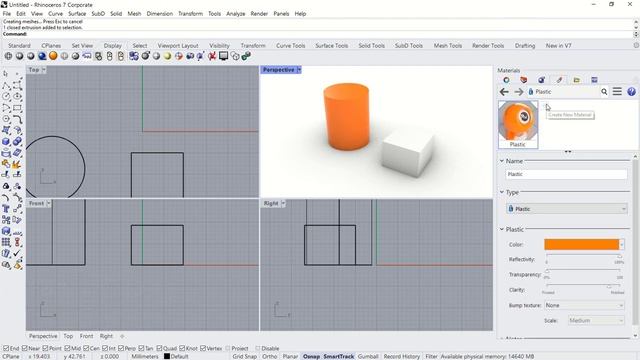Select the Circle tool in left toolbar
The height and width of the screenshot is (360, 640).
[x=6, y=97]
